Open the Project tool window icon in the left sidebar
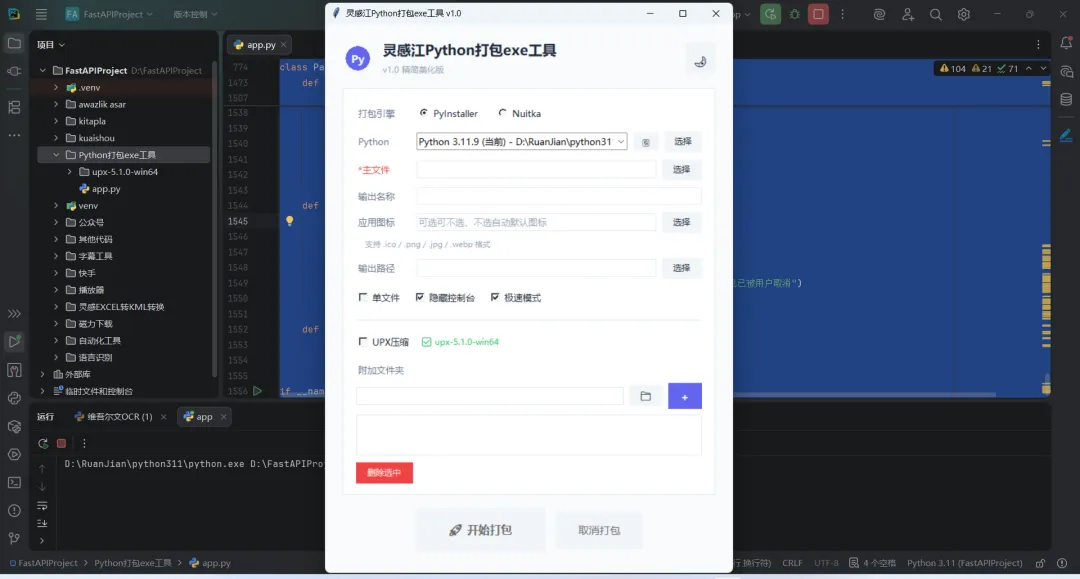 tap(14, 43)
